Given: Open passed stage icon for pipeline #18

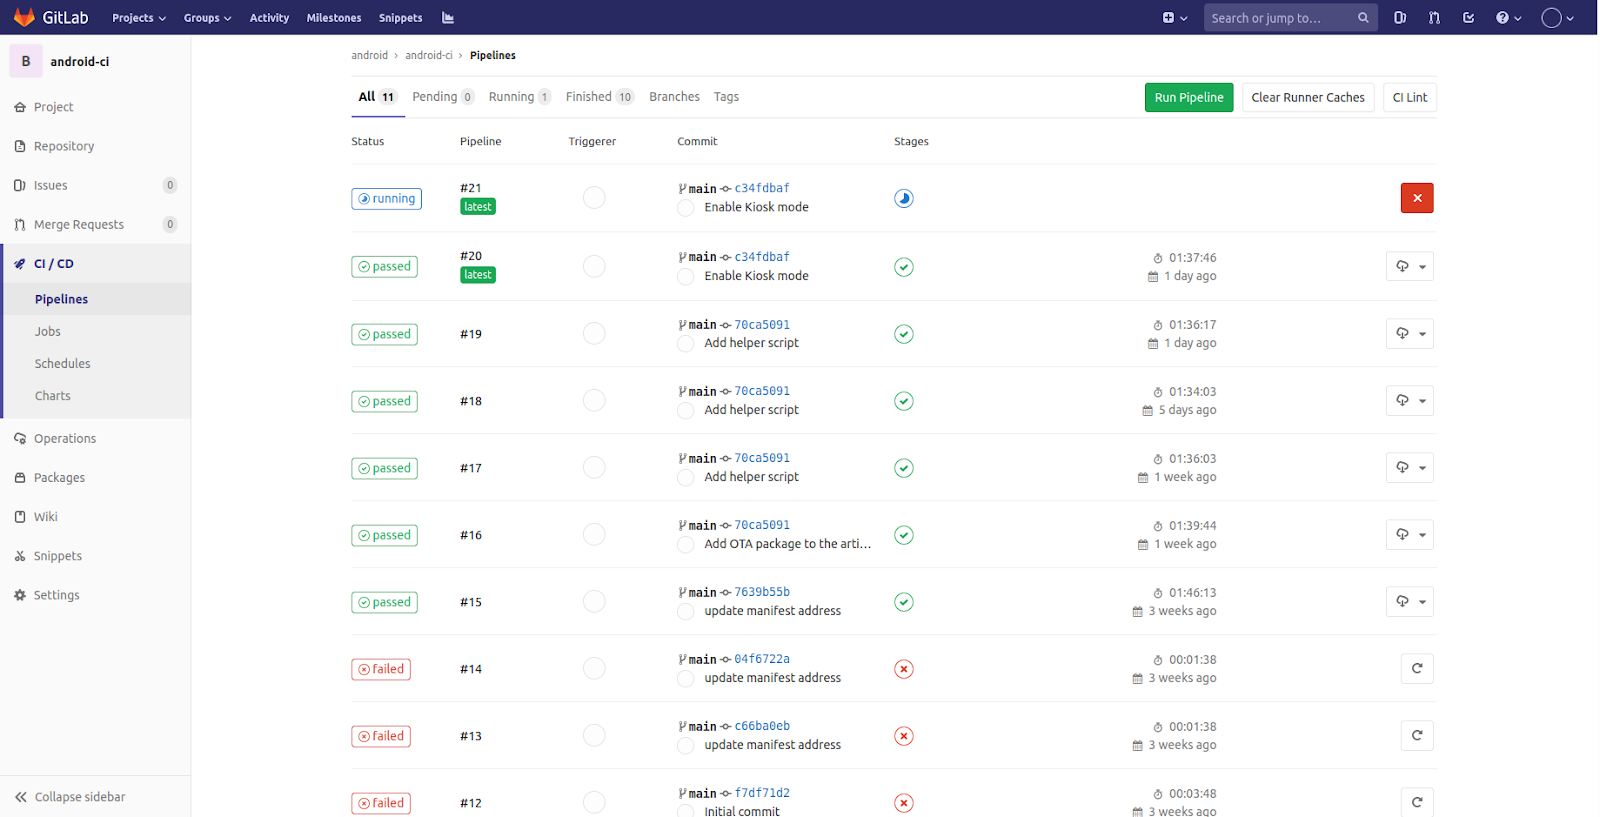Looking at the screenshot, I should click(x=904, y=401).
